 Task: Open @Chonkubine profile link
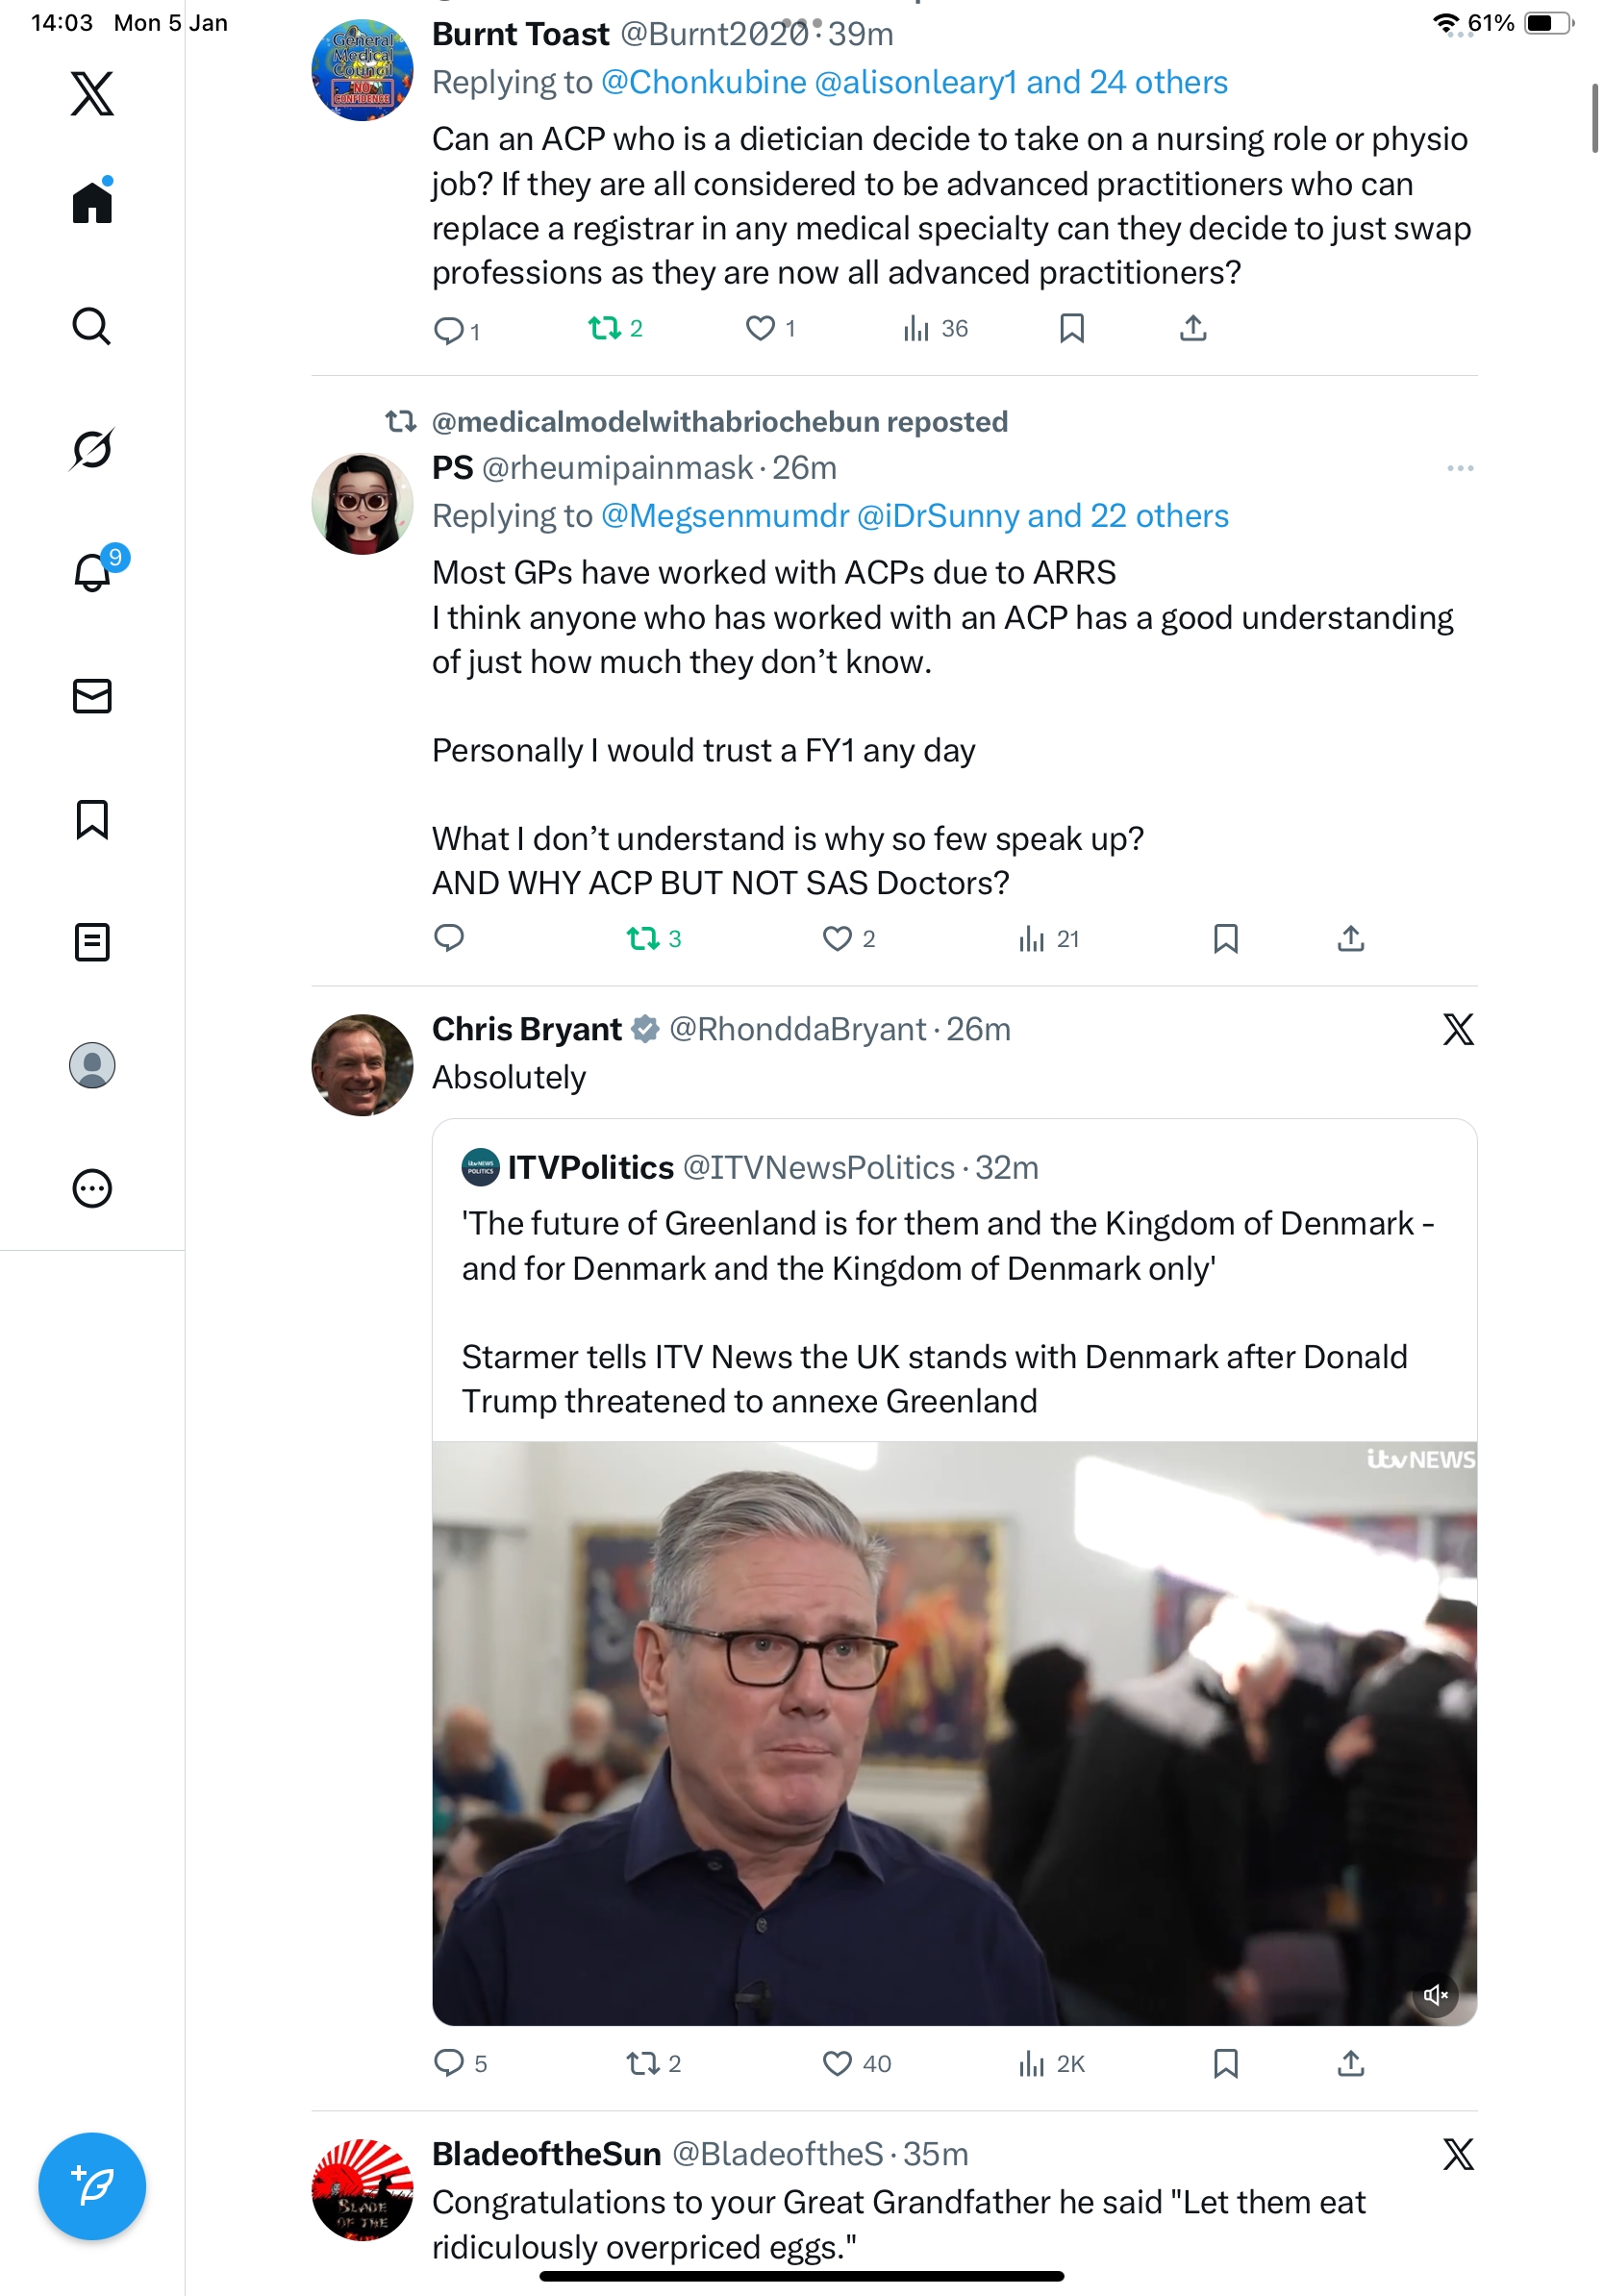tap(703, 82)
